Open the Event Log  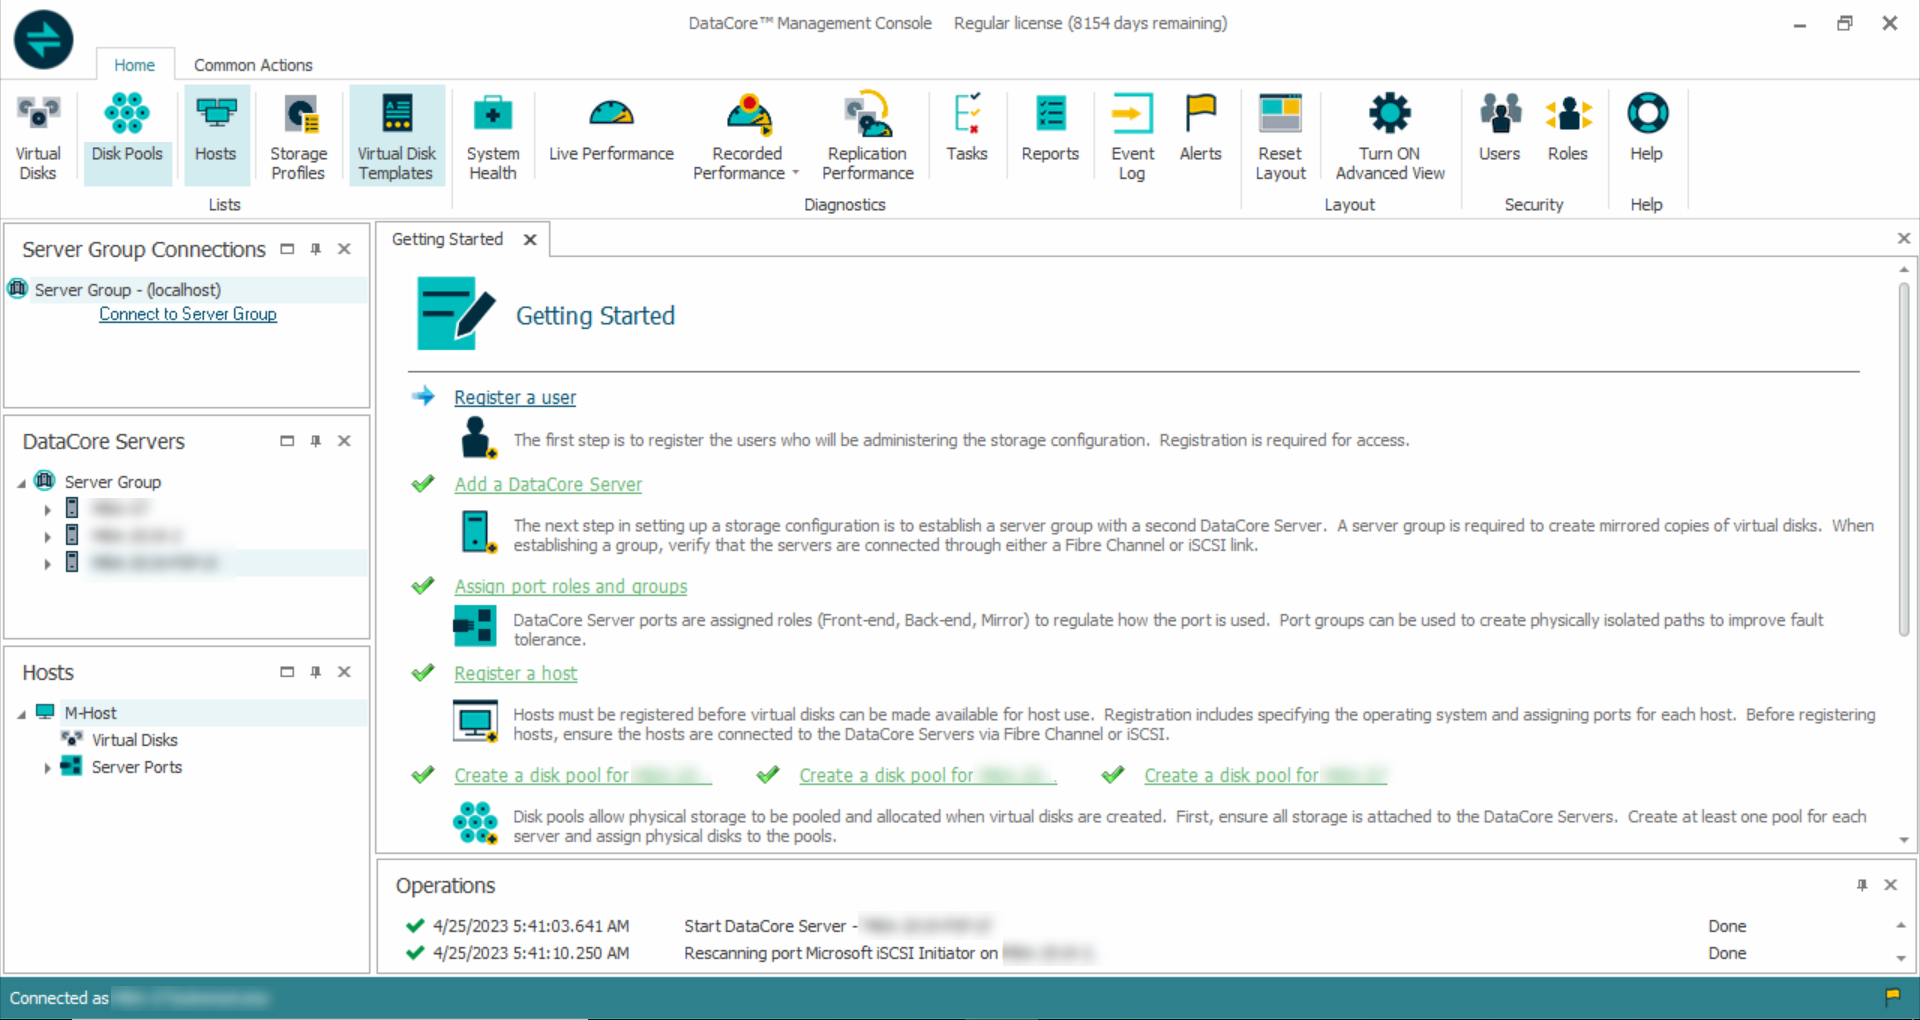(1132, 136)
